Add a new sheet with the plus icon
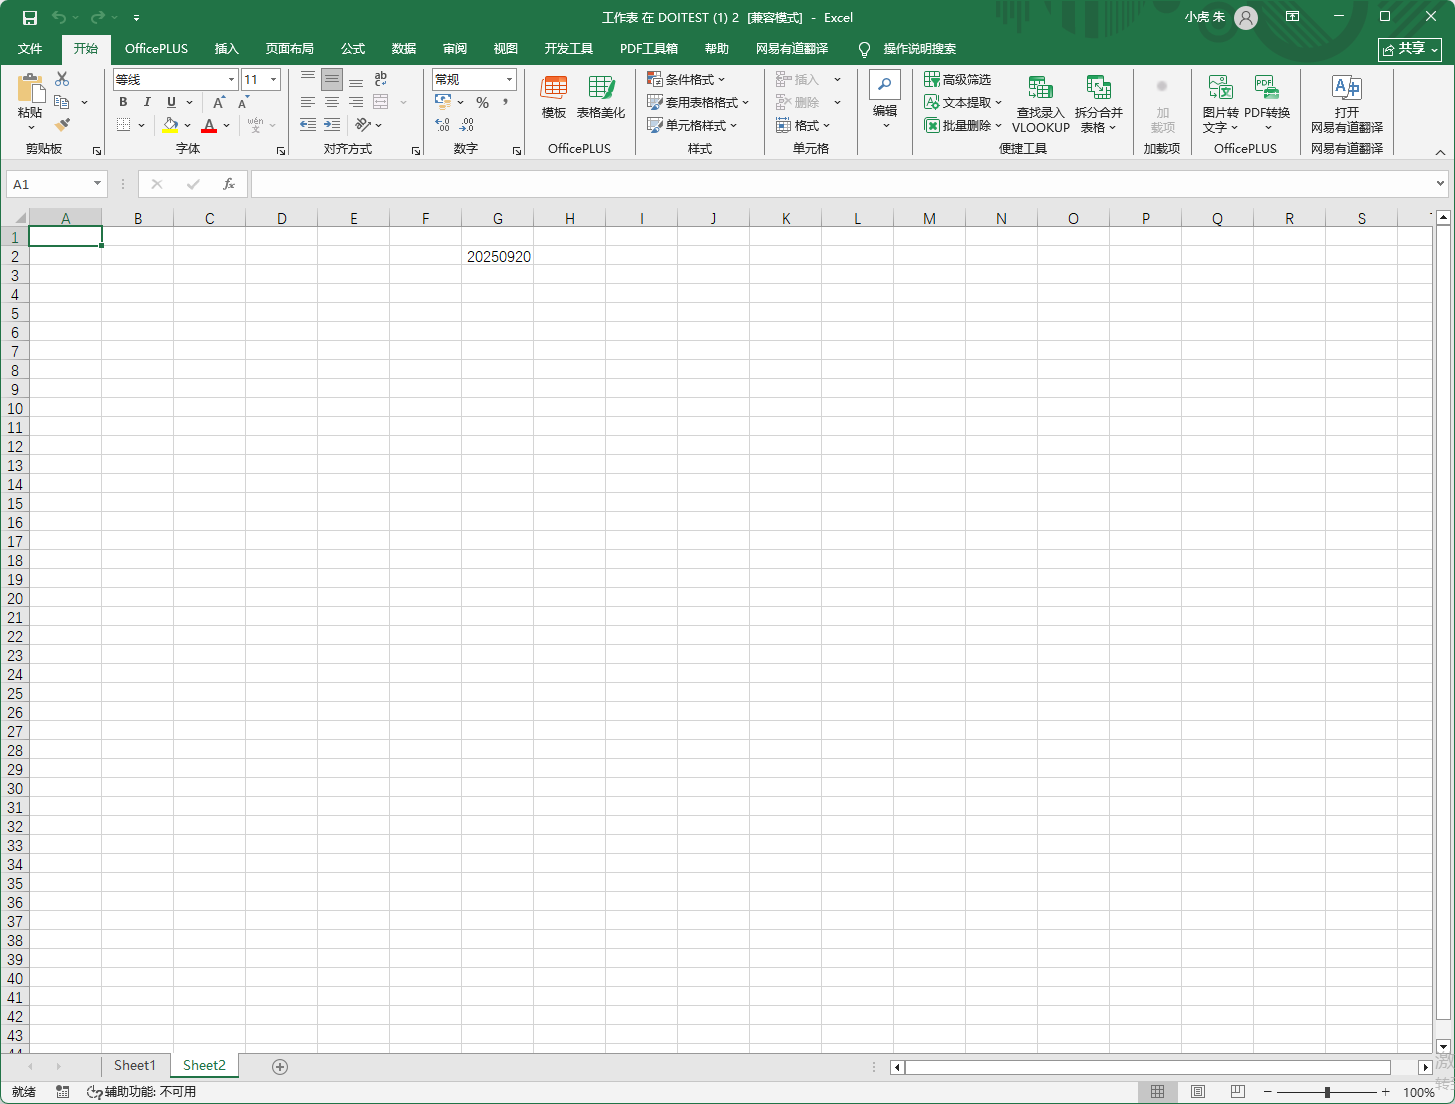The image size is (1455, 1104). [280, 1067]
